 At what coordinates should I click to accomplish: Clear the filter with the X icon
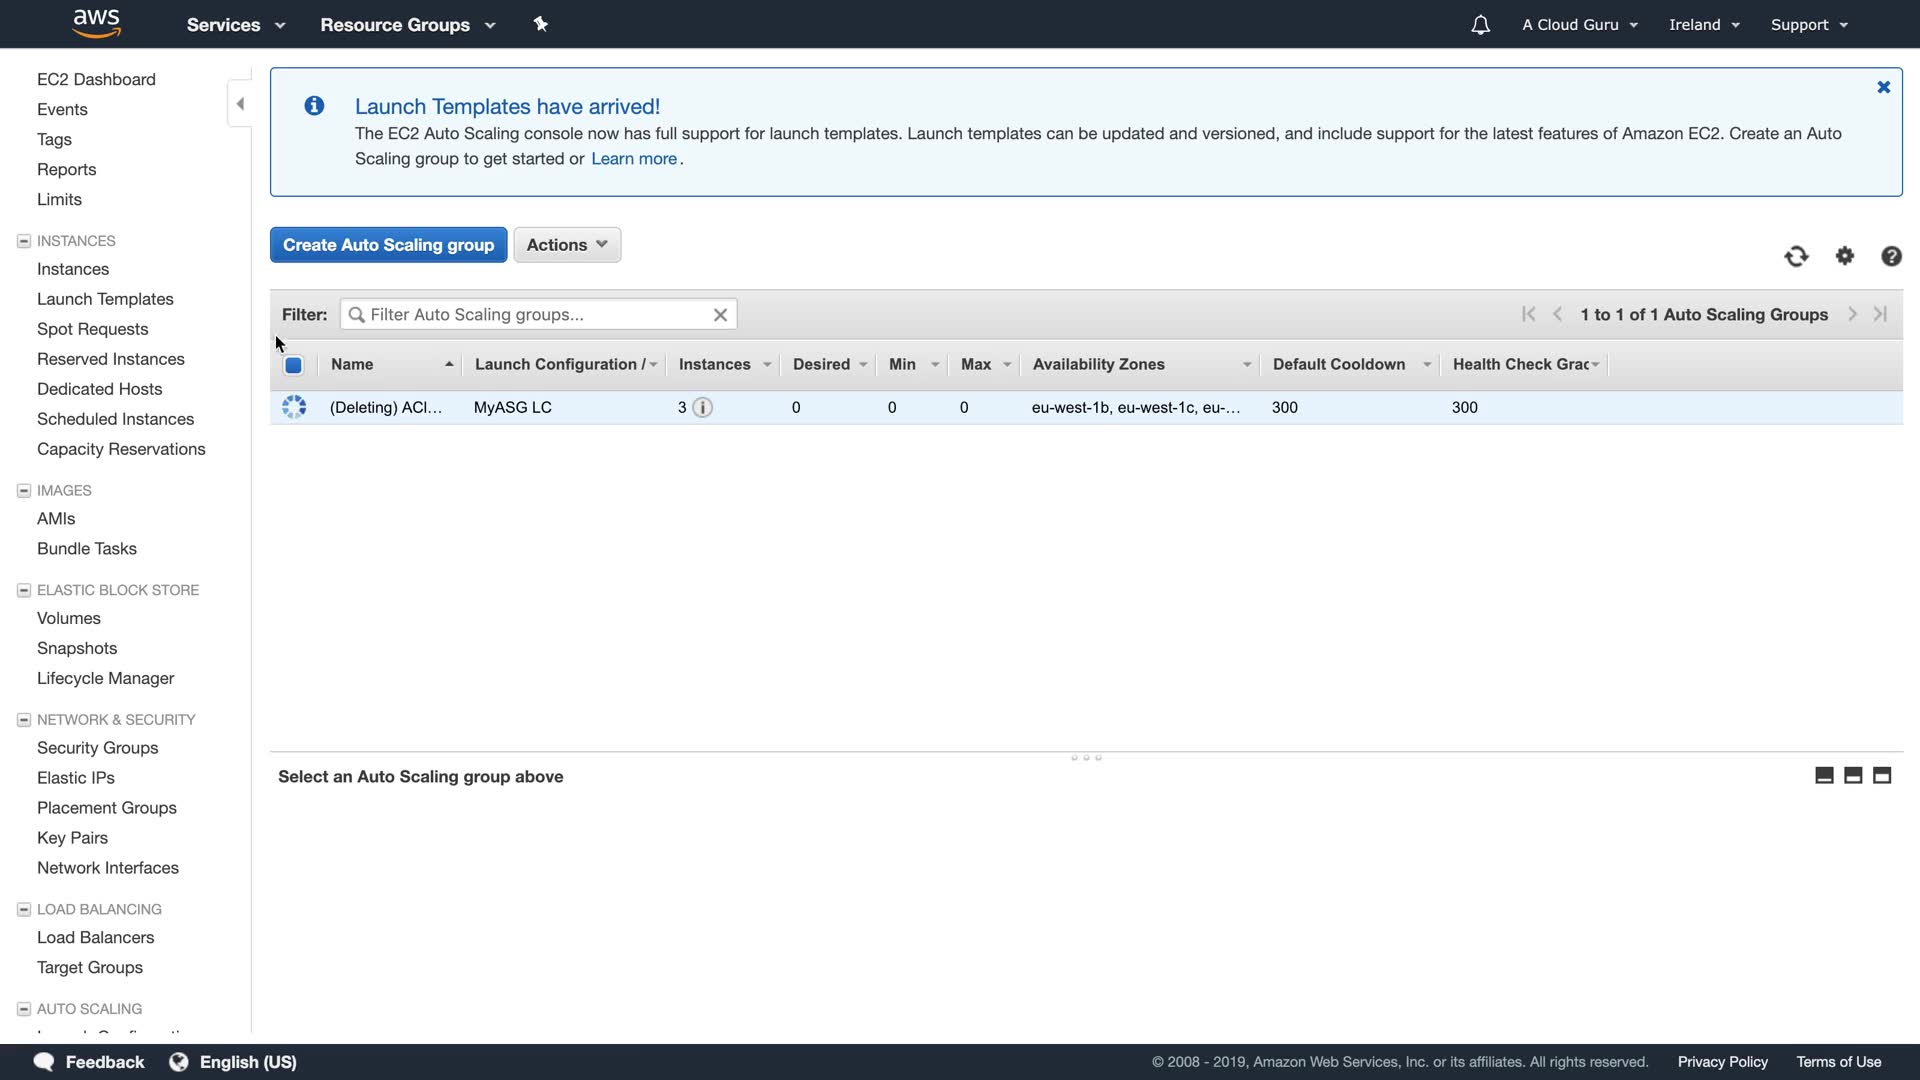[720, 315]
